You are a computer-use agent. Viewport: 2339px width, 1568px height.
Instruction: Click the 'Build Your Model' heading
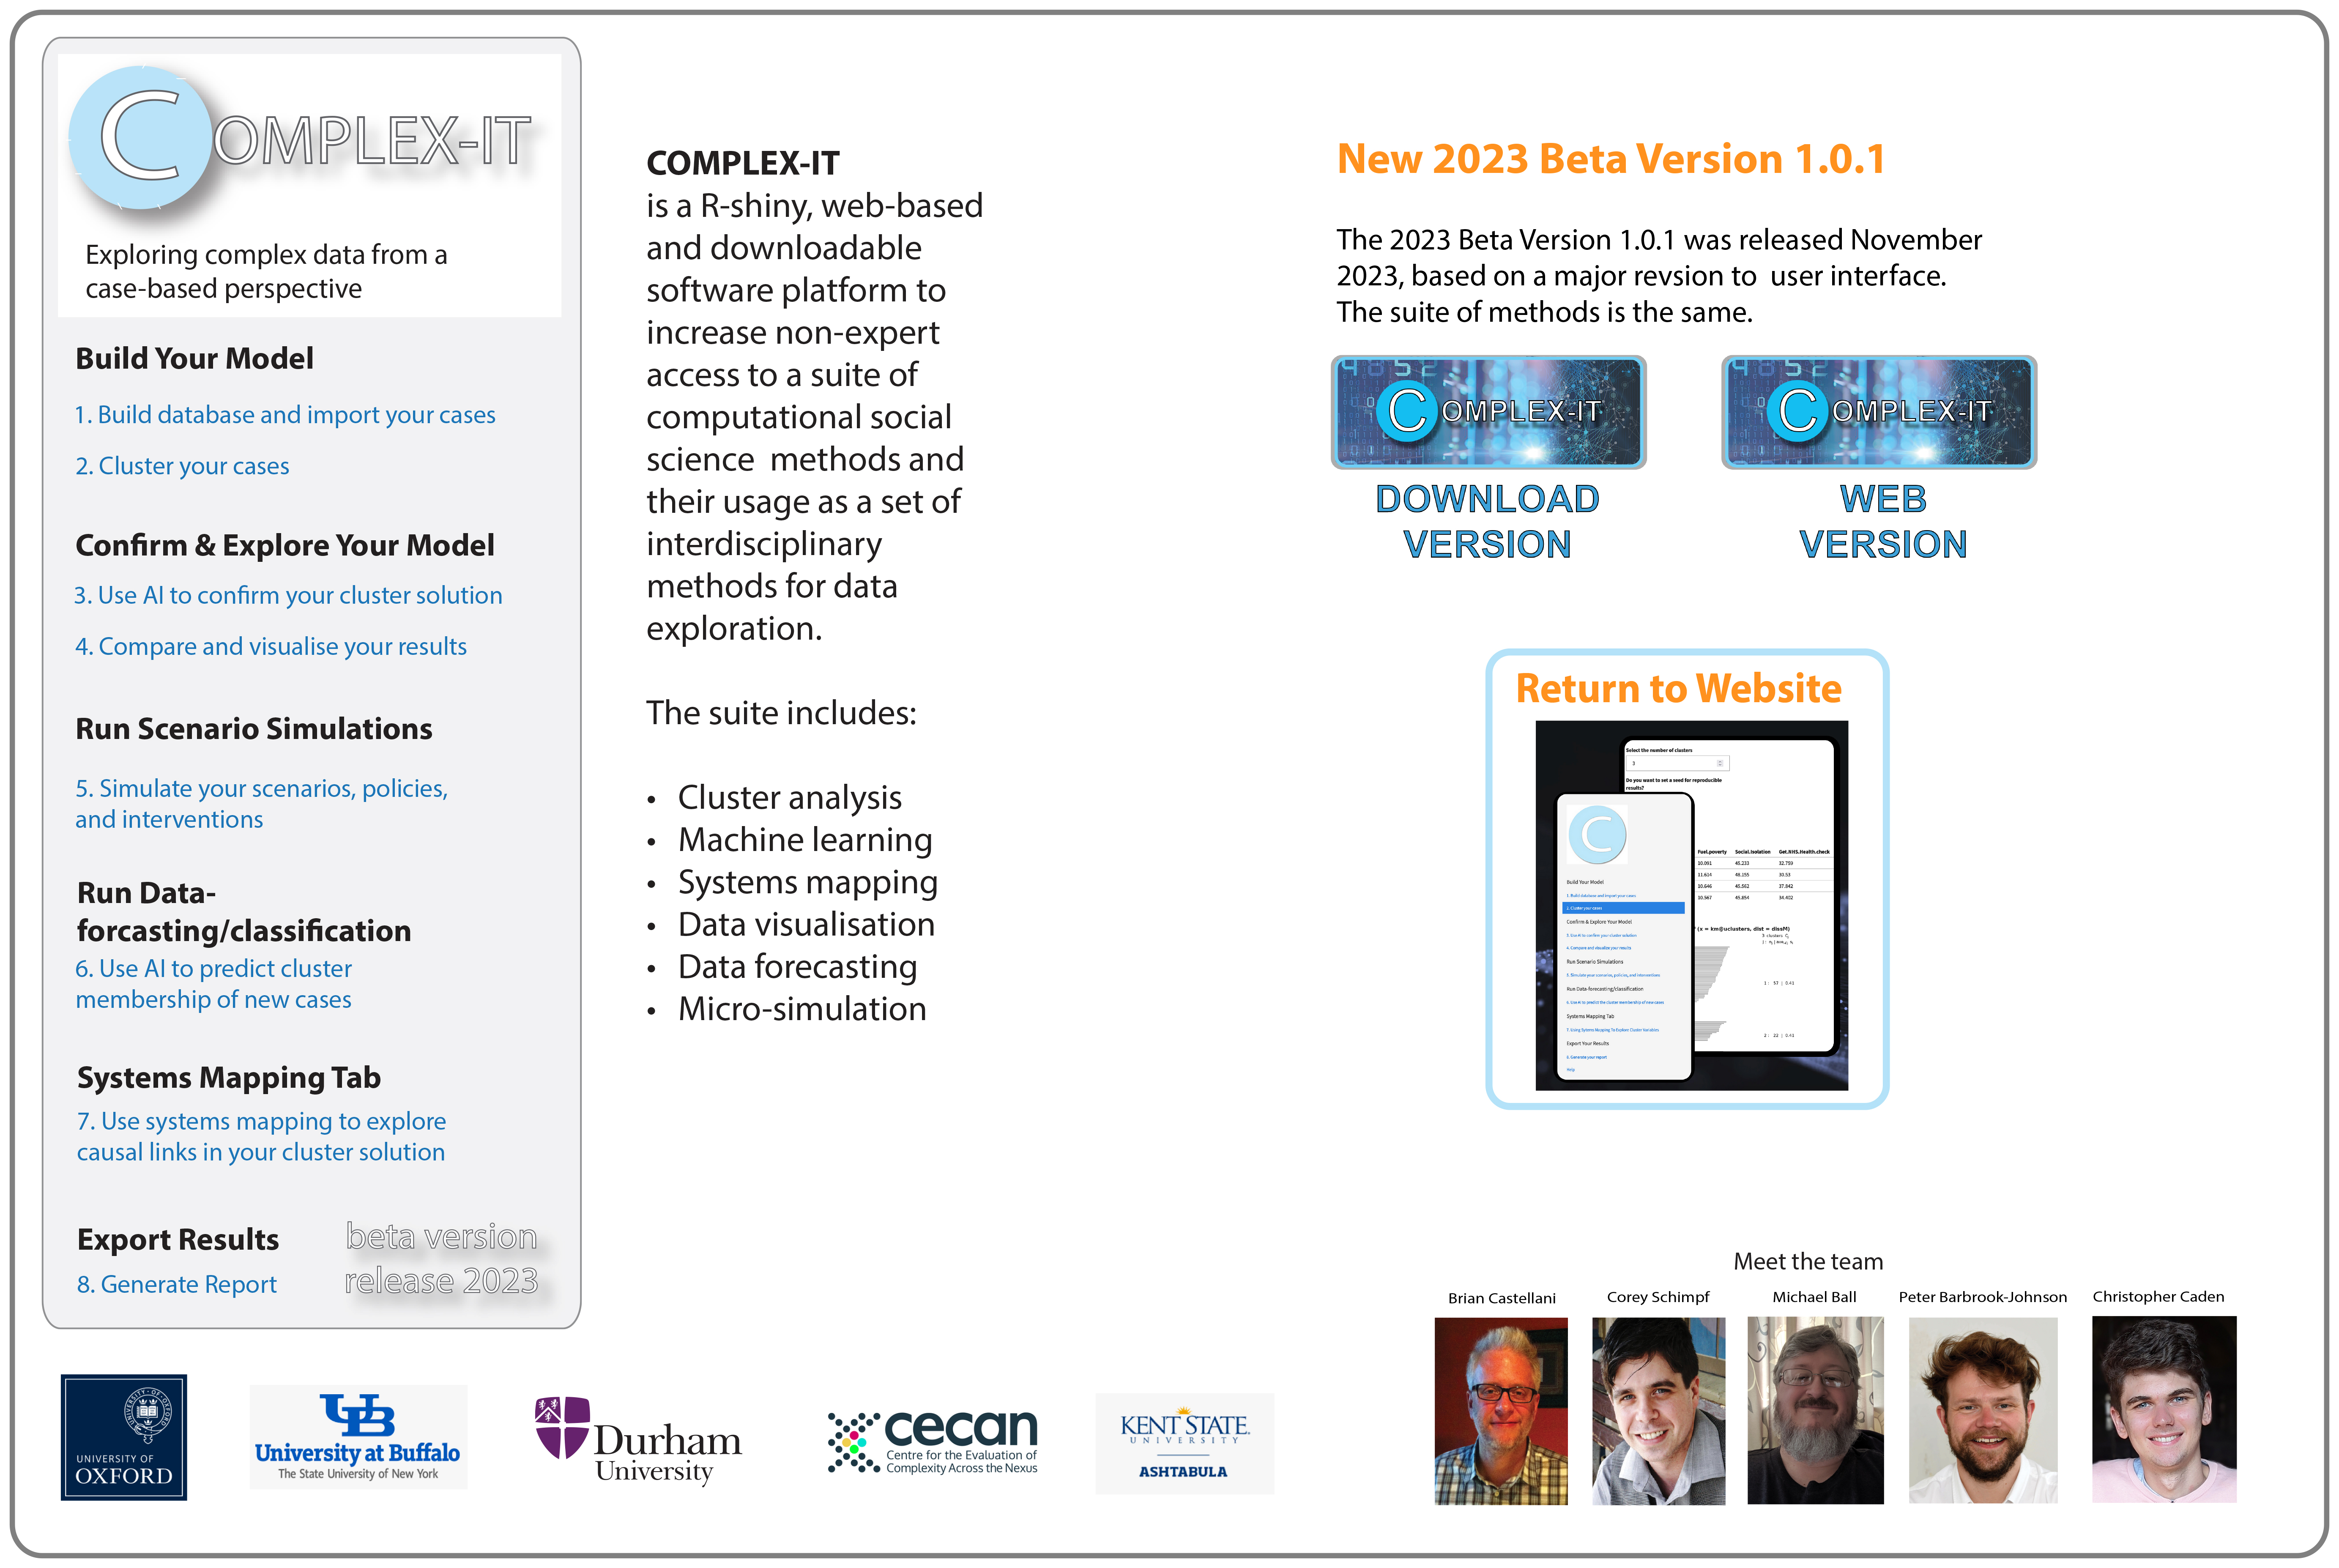pos(195,358)
